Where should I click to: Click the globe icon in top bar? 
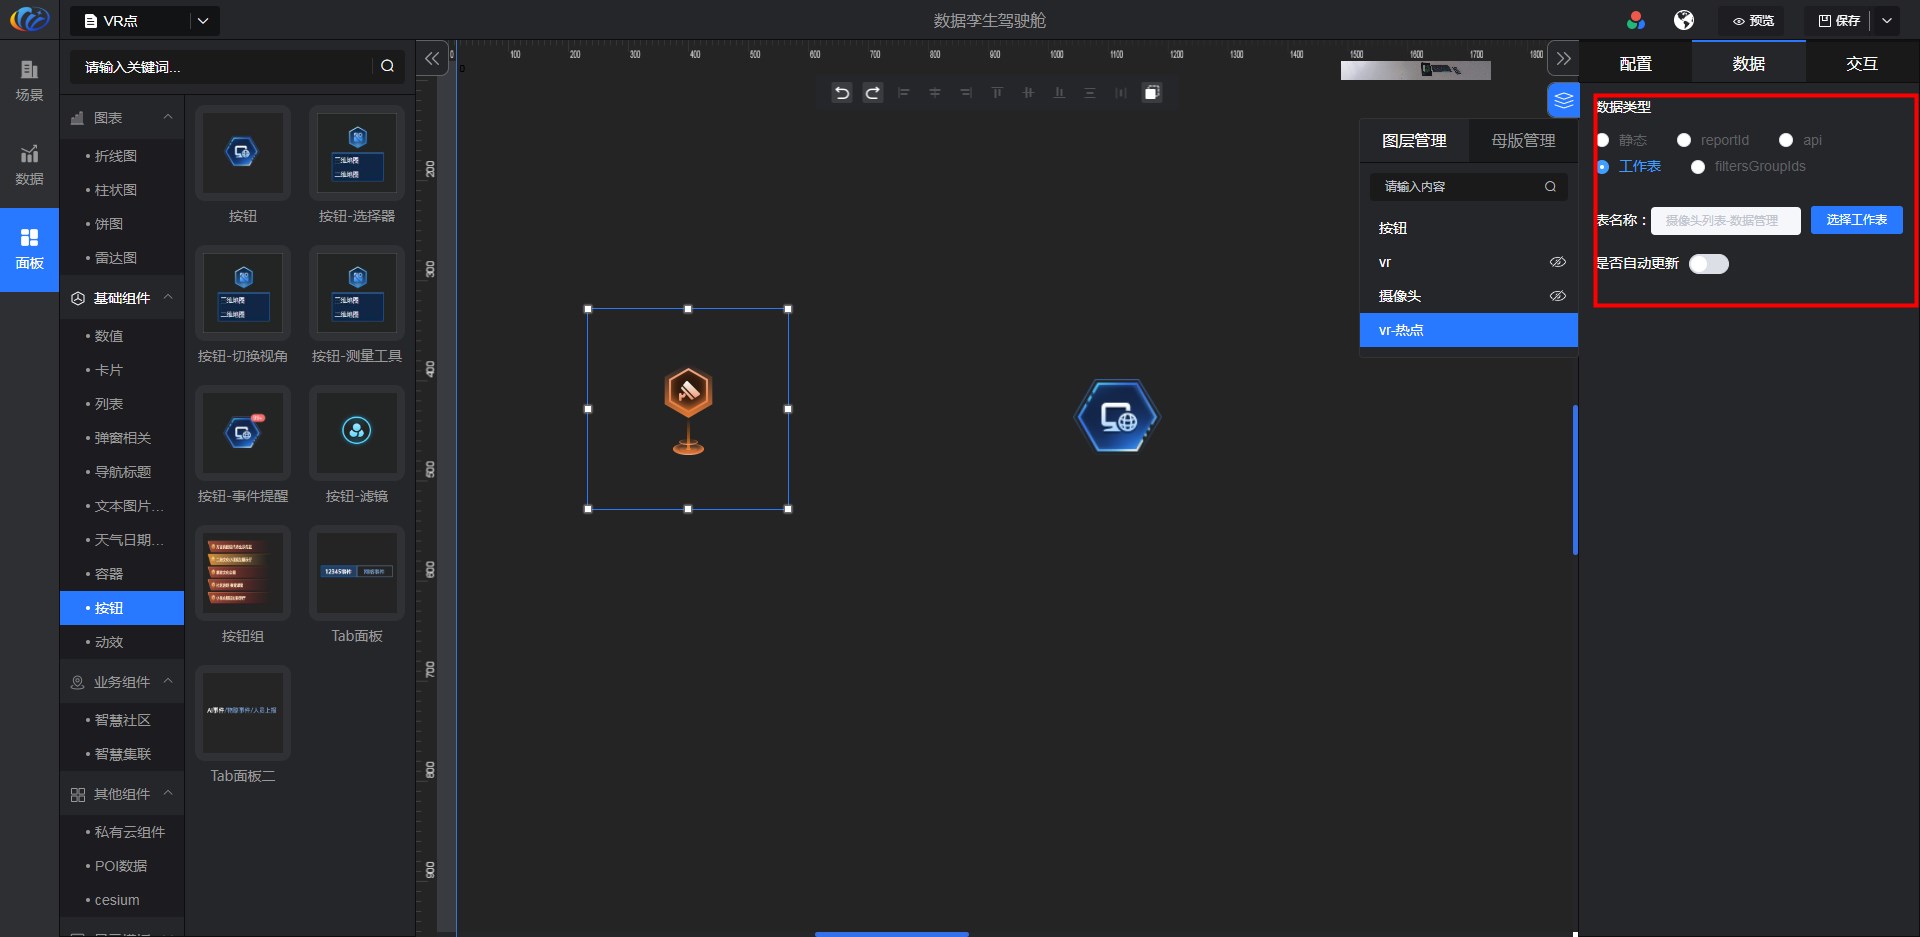click(x=1684, y=20)
